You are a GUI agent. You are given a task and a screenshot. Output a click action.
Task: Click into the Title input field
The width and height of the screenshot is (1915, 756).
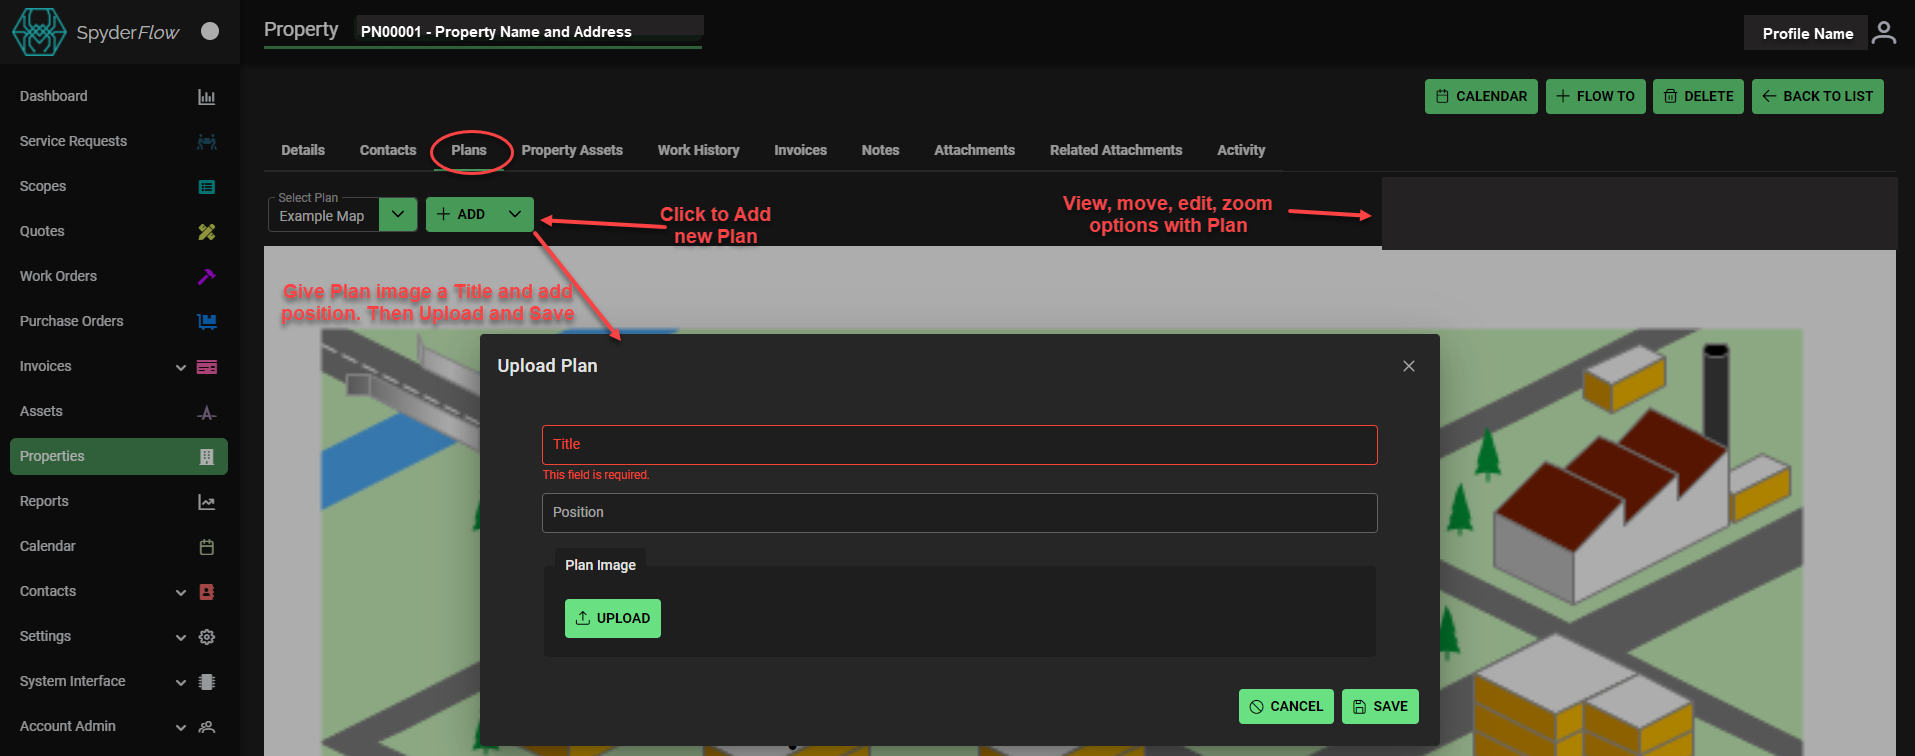[959, 445]
